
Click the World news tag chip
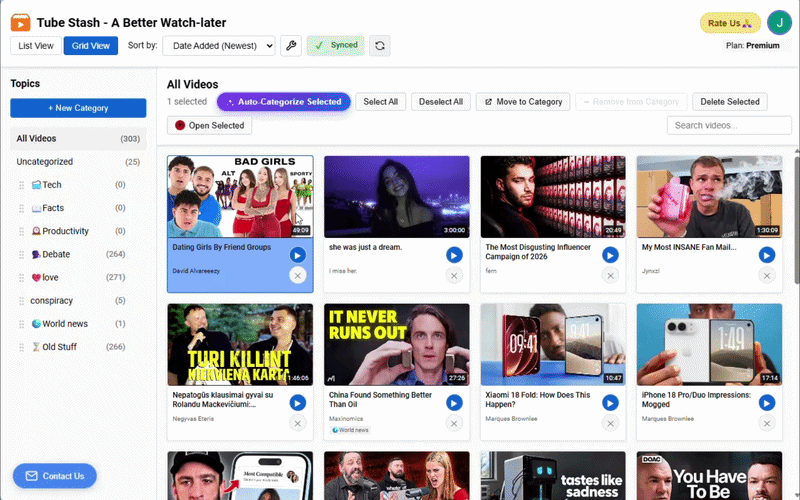pos(350,430)
